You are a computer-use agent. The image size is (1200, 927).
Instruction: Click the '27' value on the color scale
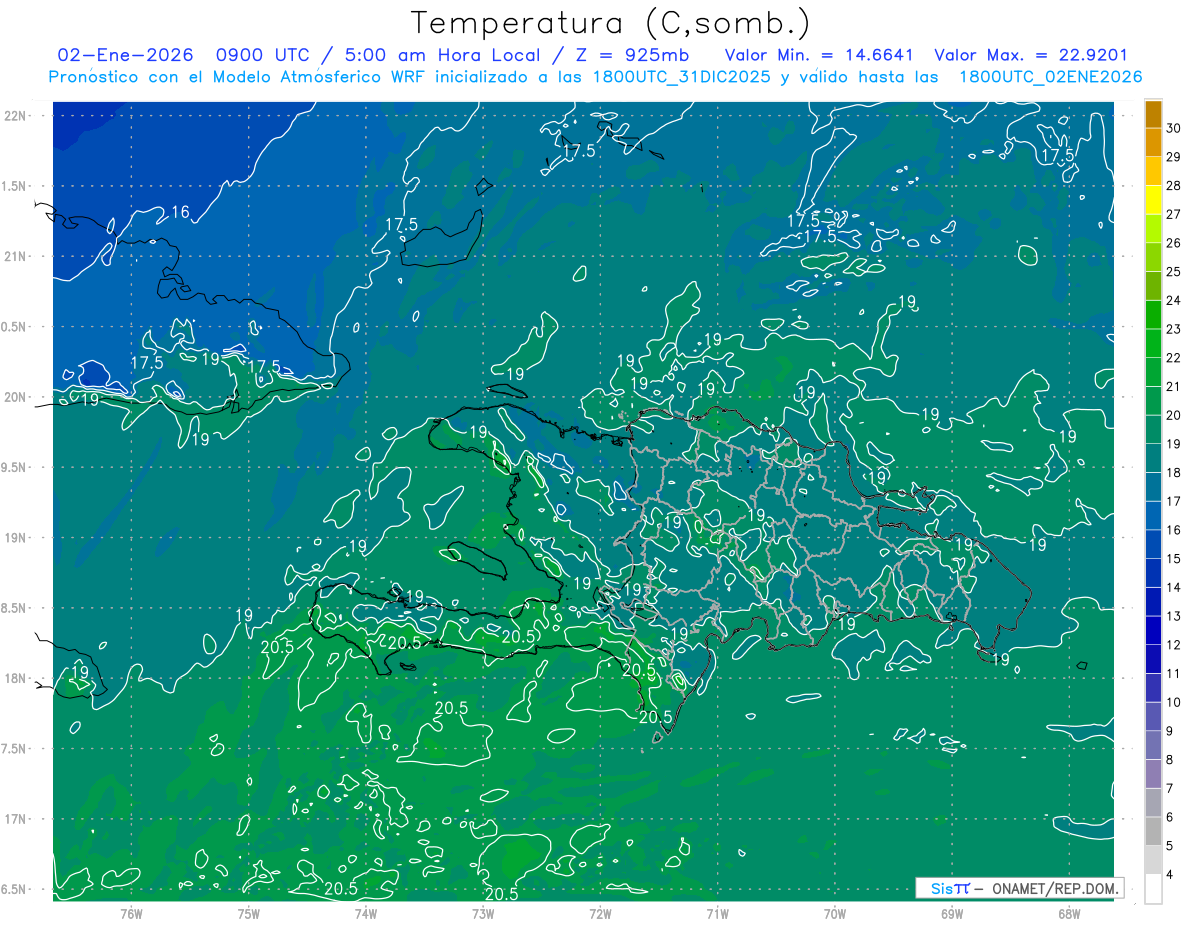pos(1174,214)
